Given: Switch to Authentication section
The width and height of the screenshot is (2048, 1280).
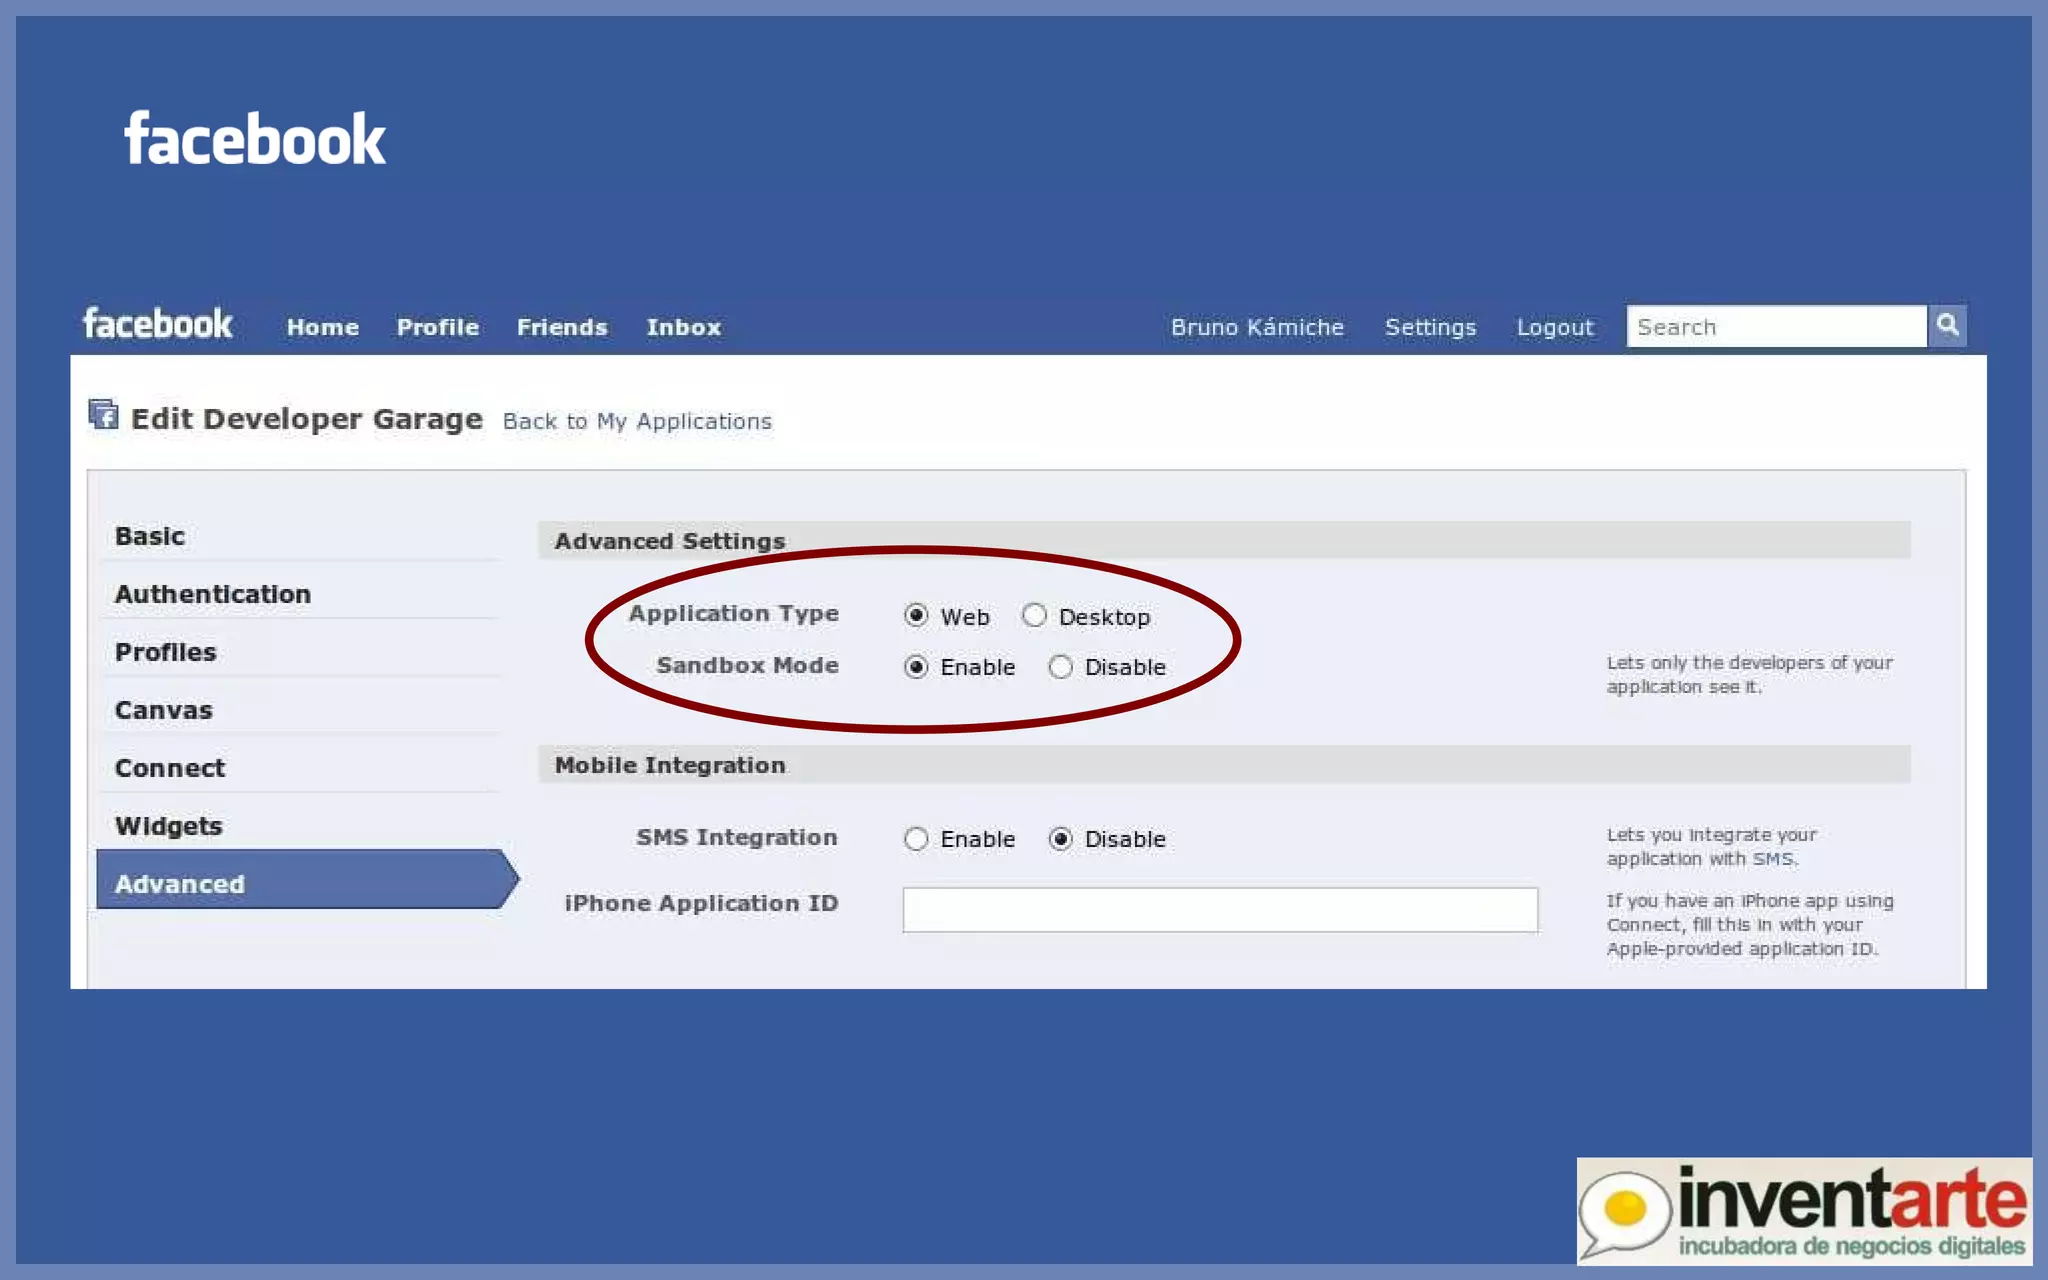Looking at the screenshot, I should [x=213, y=595].
